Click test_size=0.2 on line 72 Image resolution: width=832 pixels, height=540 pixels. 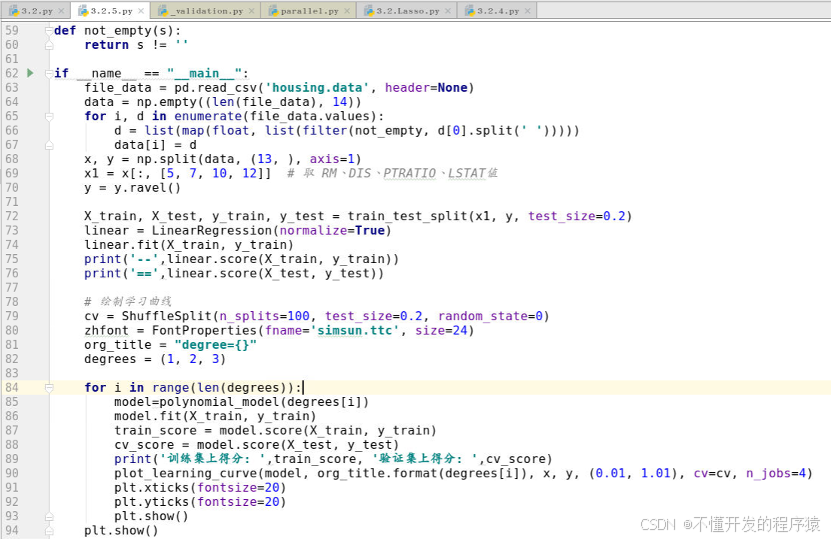577,216
